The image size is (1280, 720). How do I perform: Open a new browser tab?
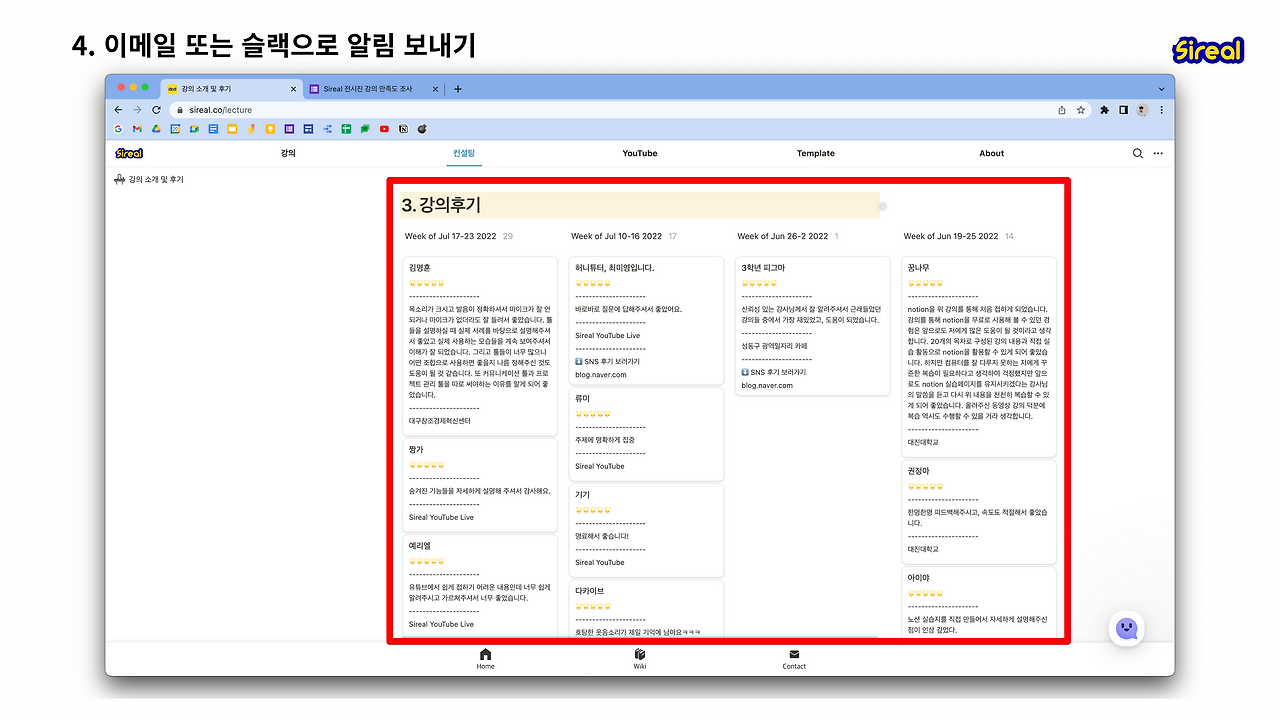coord(458,89)
